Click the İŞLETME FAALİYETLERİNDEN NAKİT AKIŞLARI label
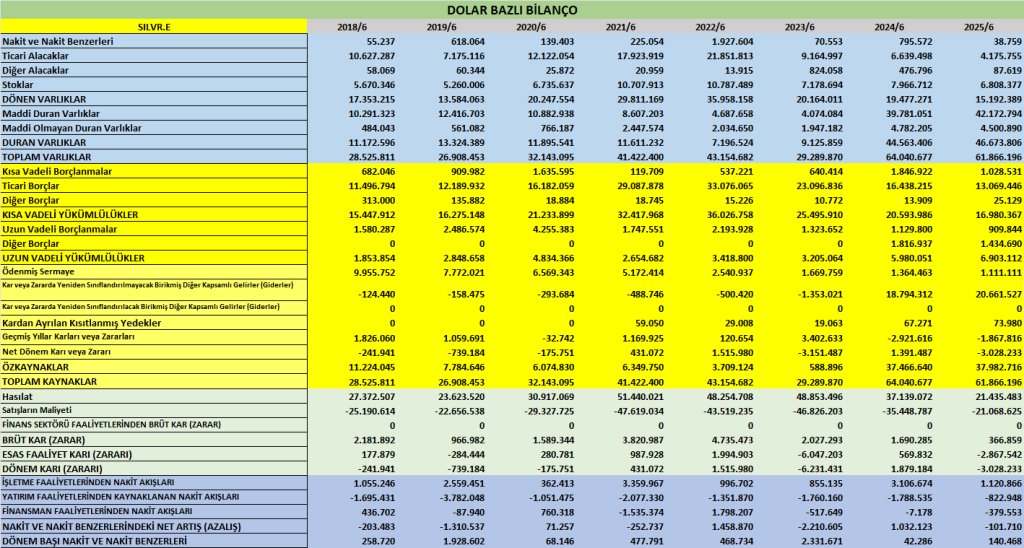Viewport: 1024px width, 548px height. tap(88, 482)
